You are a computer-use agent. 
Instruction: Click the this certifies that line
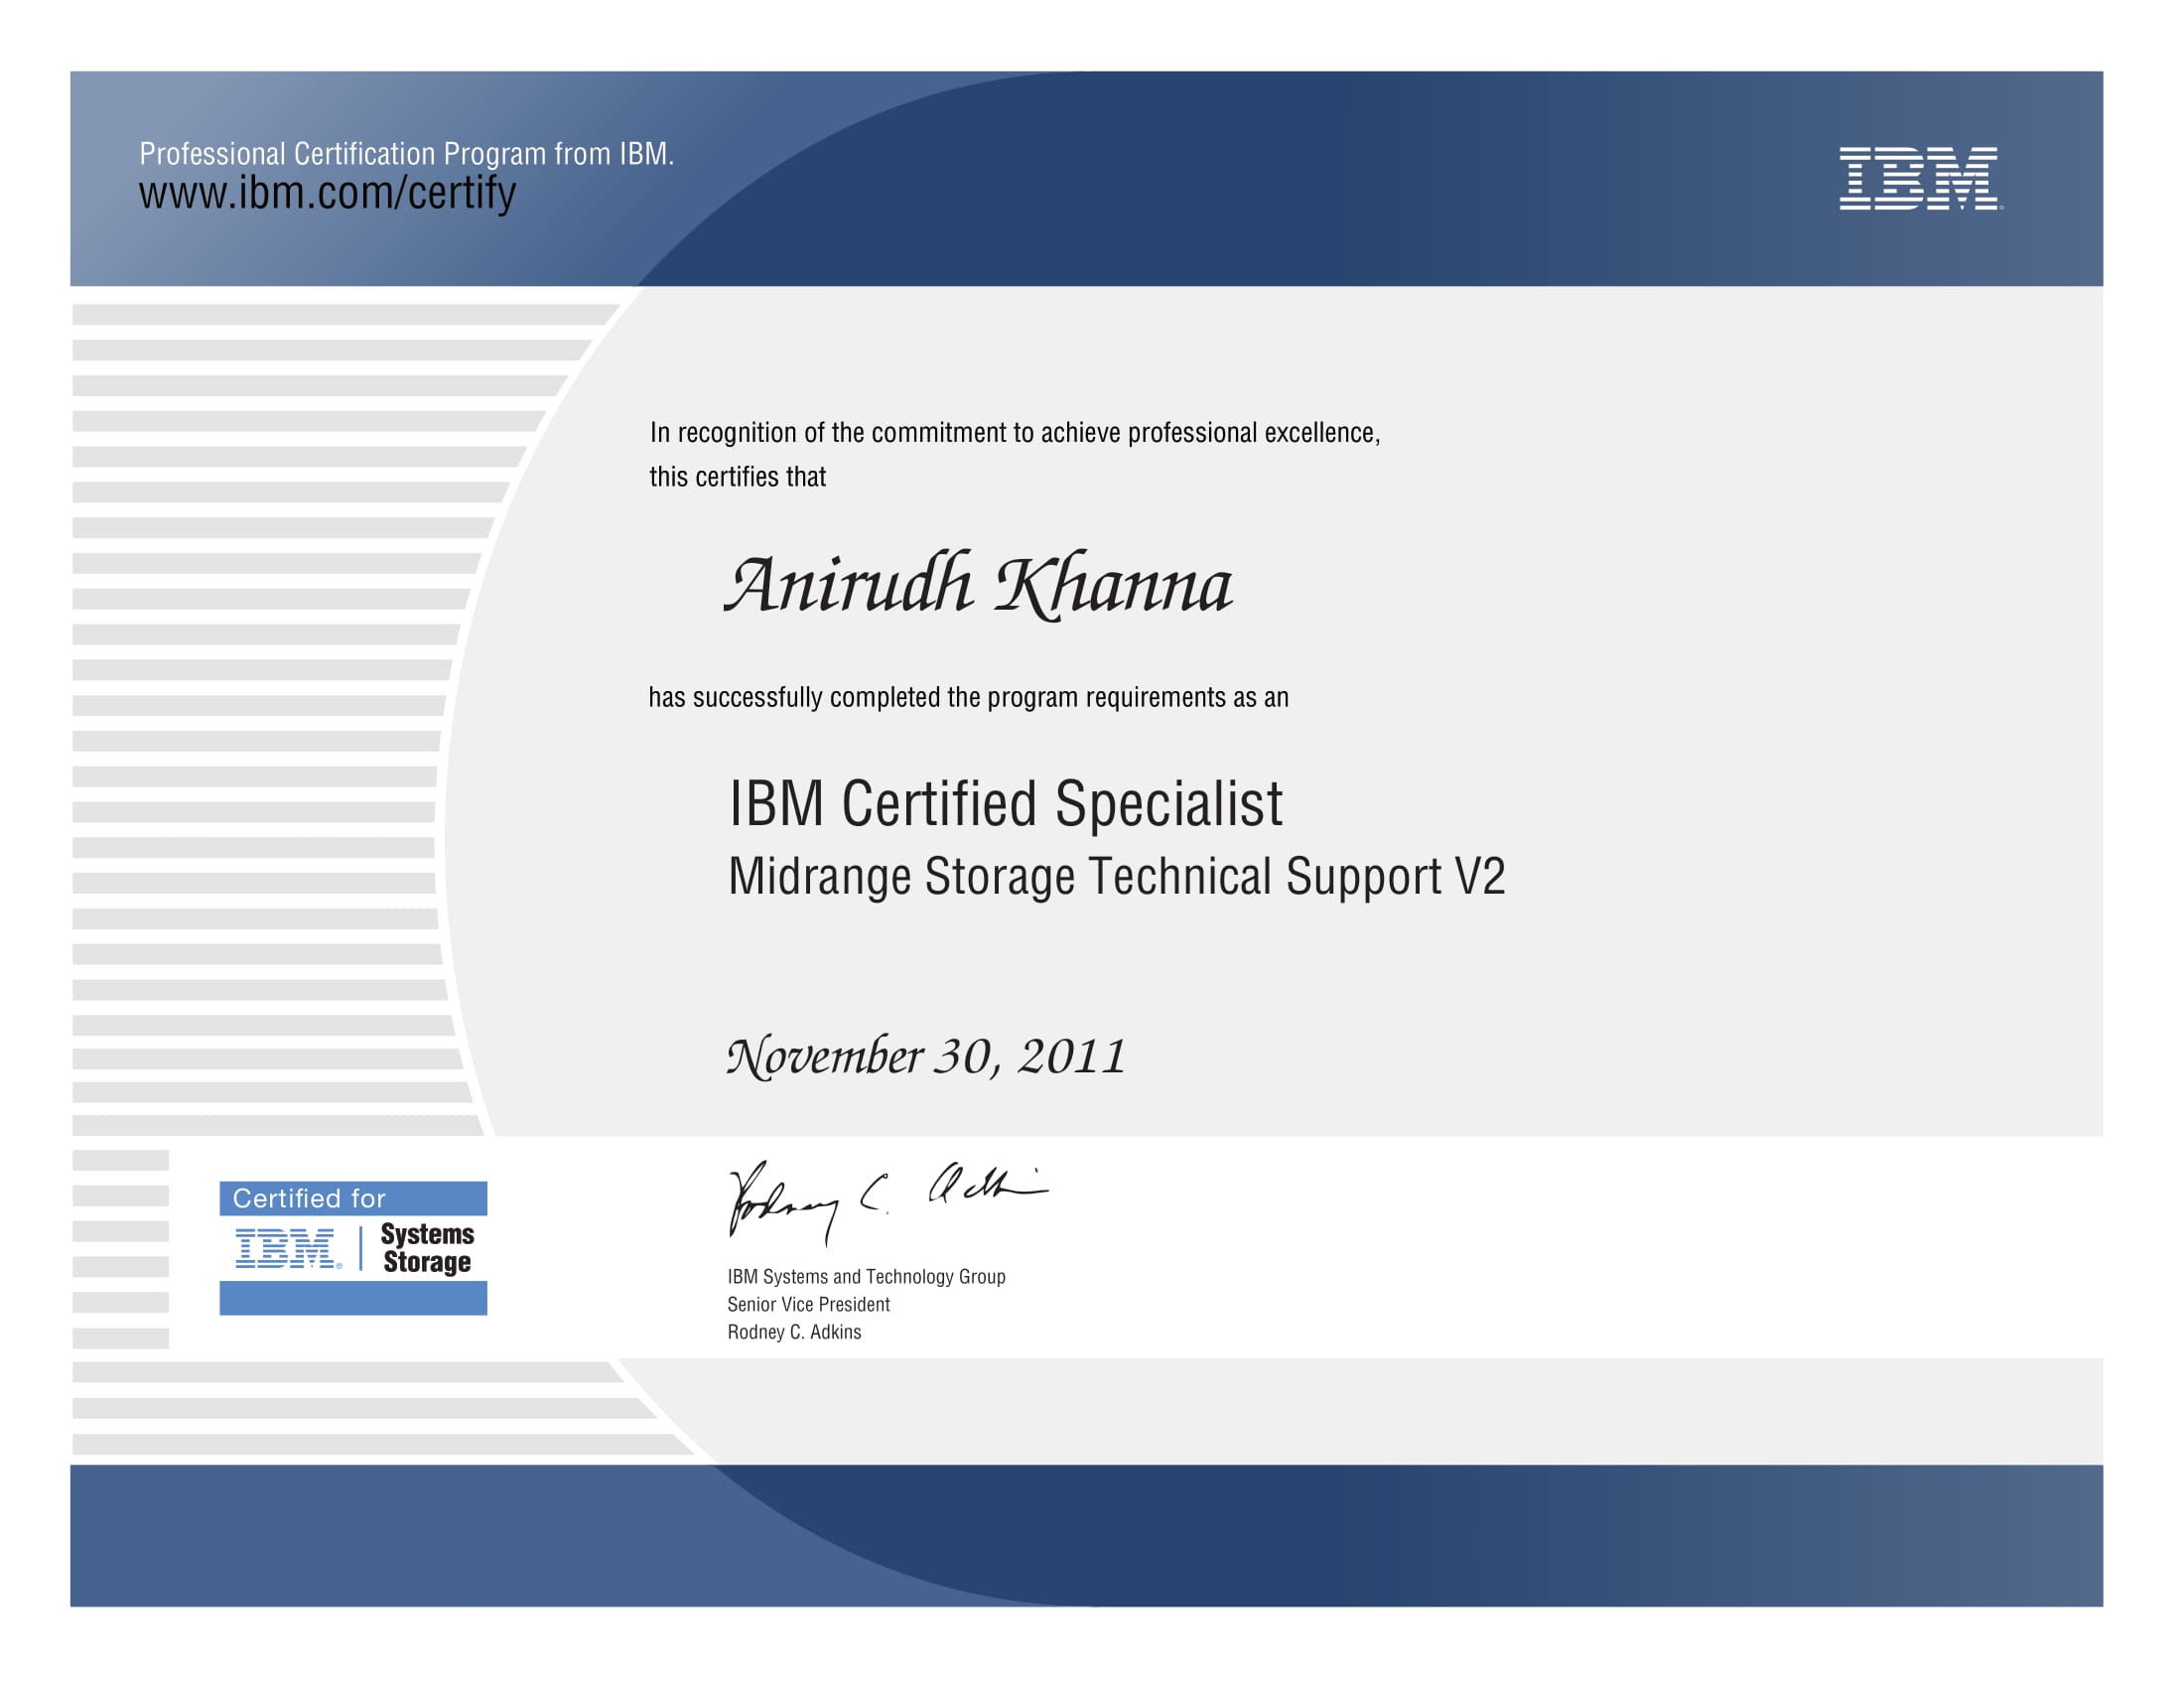[737, 477]
